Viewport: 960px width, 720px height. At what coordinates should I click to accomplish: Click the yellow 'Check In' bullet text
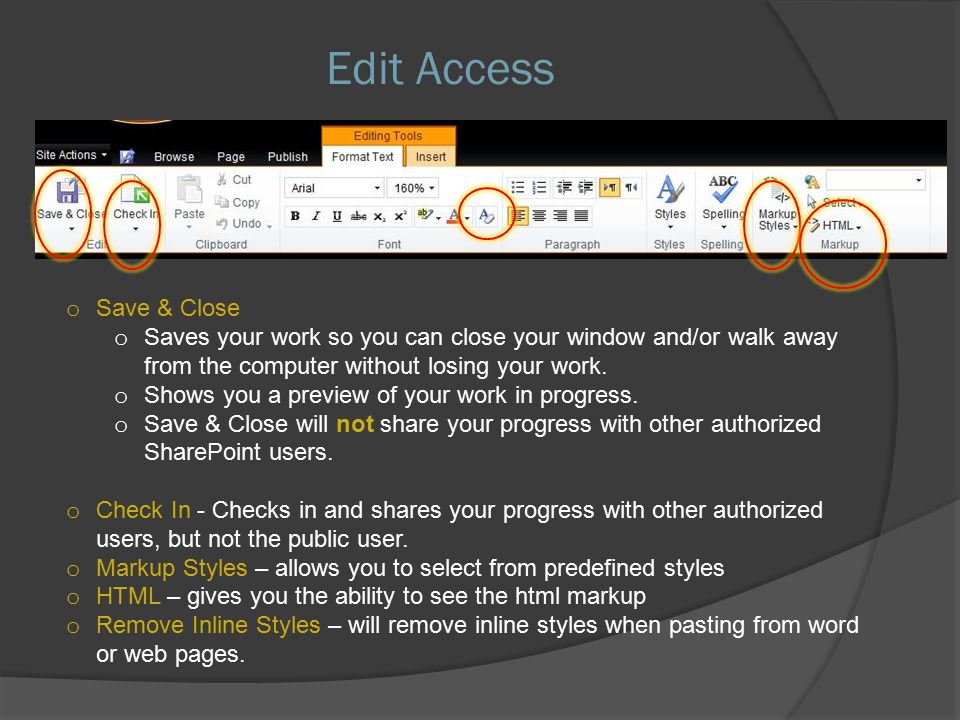point(143,510)
